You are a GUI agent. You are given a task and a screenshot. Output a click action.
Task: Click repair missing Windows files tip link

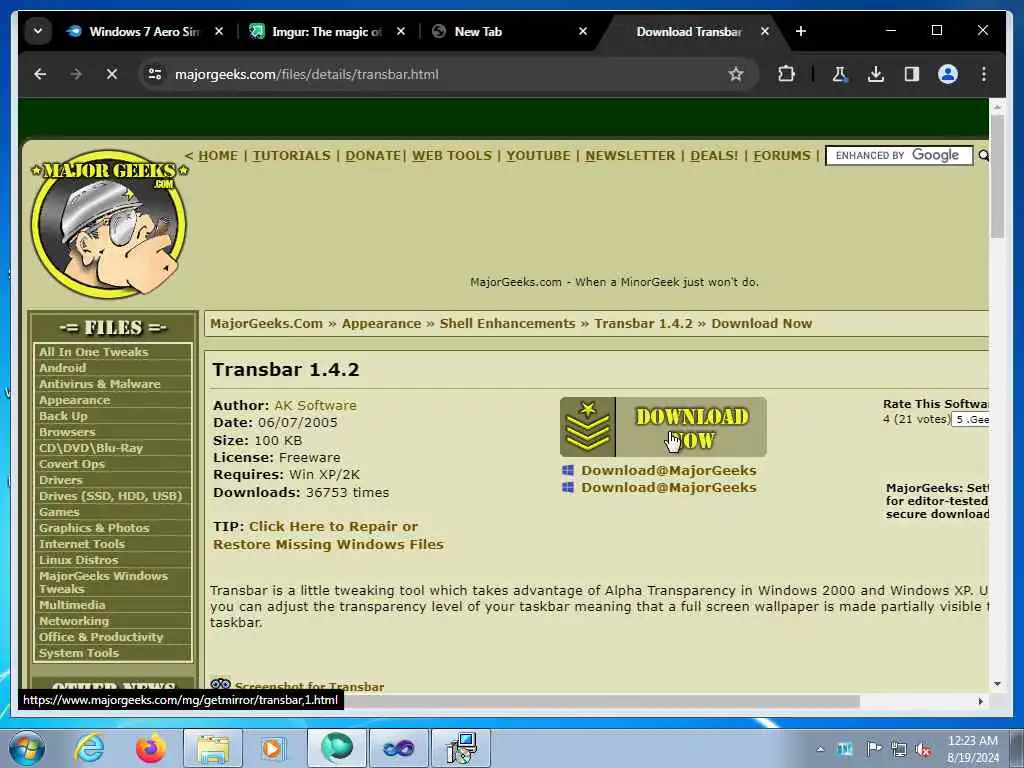[x=328, y=536]
